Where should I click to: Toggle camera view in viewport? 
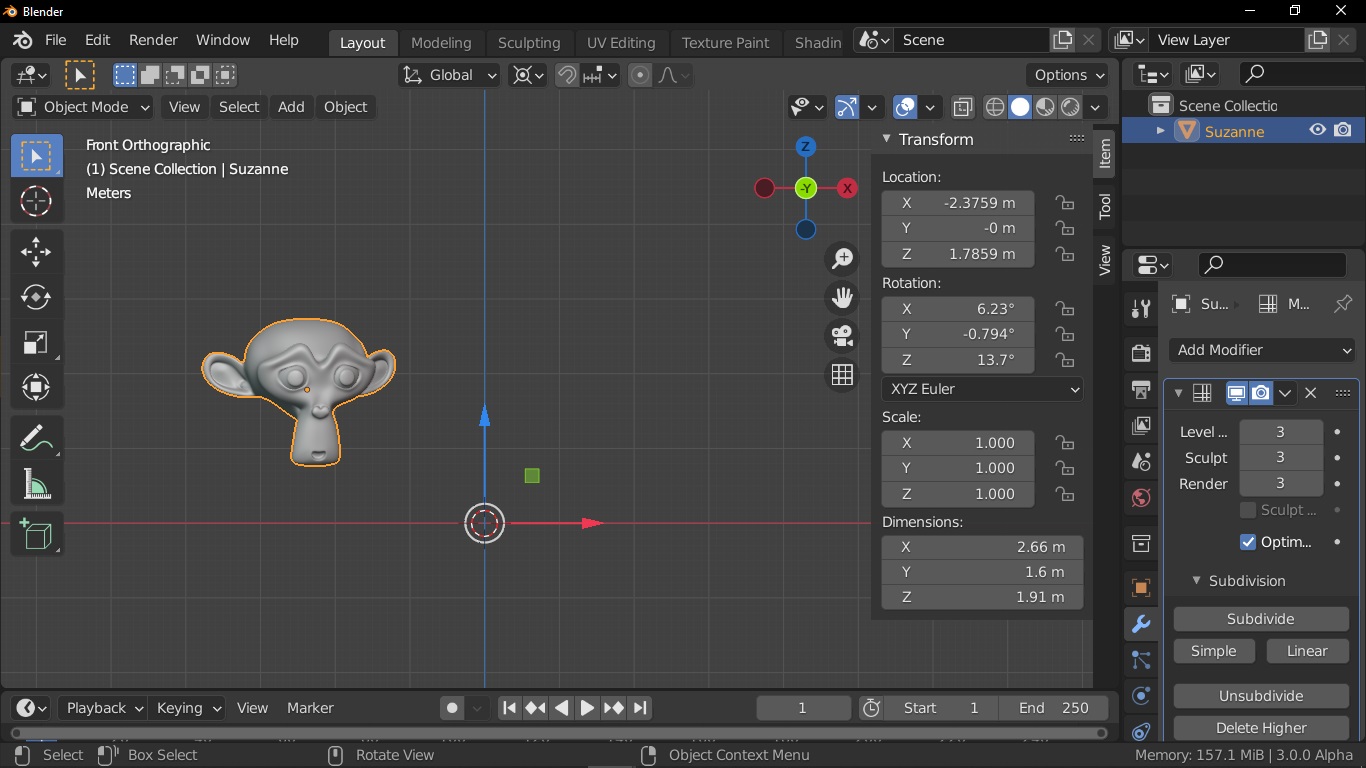(x=843, y=336)
